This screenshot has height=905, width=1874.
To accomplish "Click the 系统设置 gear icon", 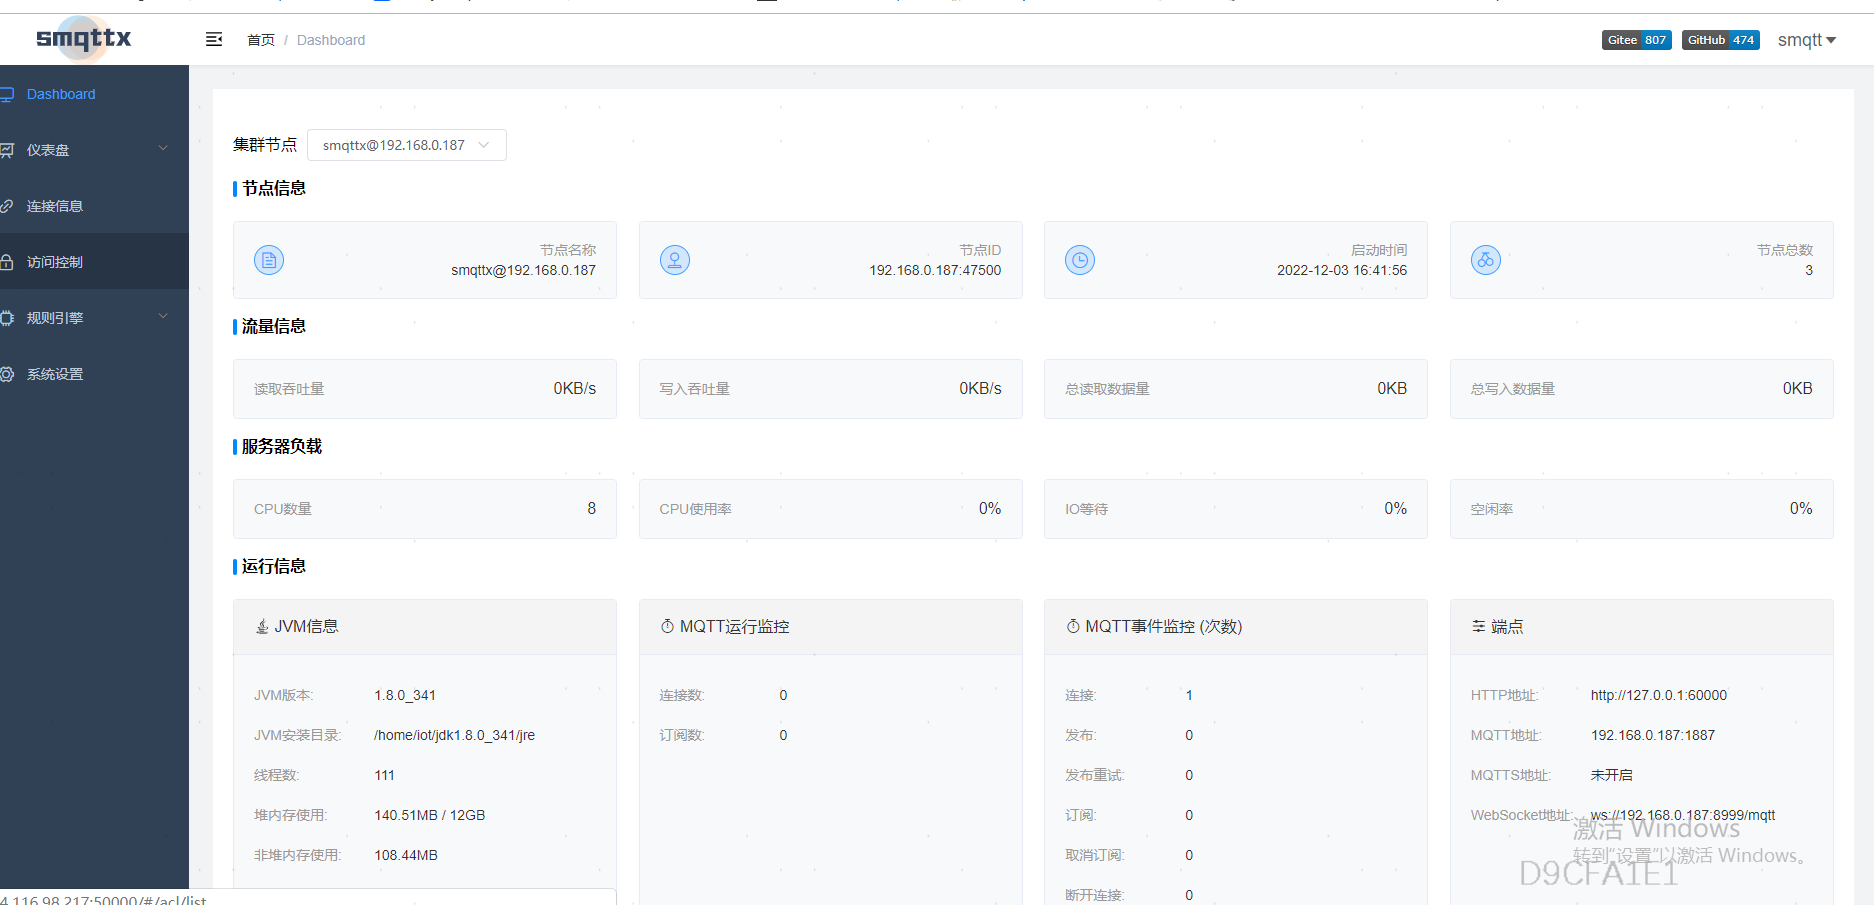I will [x=7, y=374].
